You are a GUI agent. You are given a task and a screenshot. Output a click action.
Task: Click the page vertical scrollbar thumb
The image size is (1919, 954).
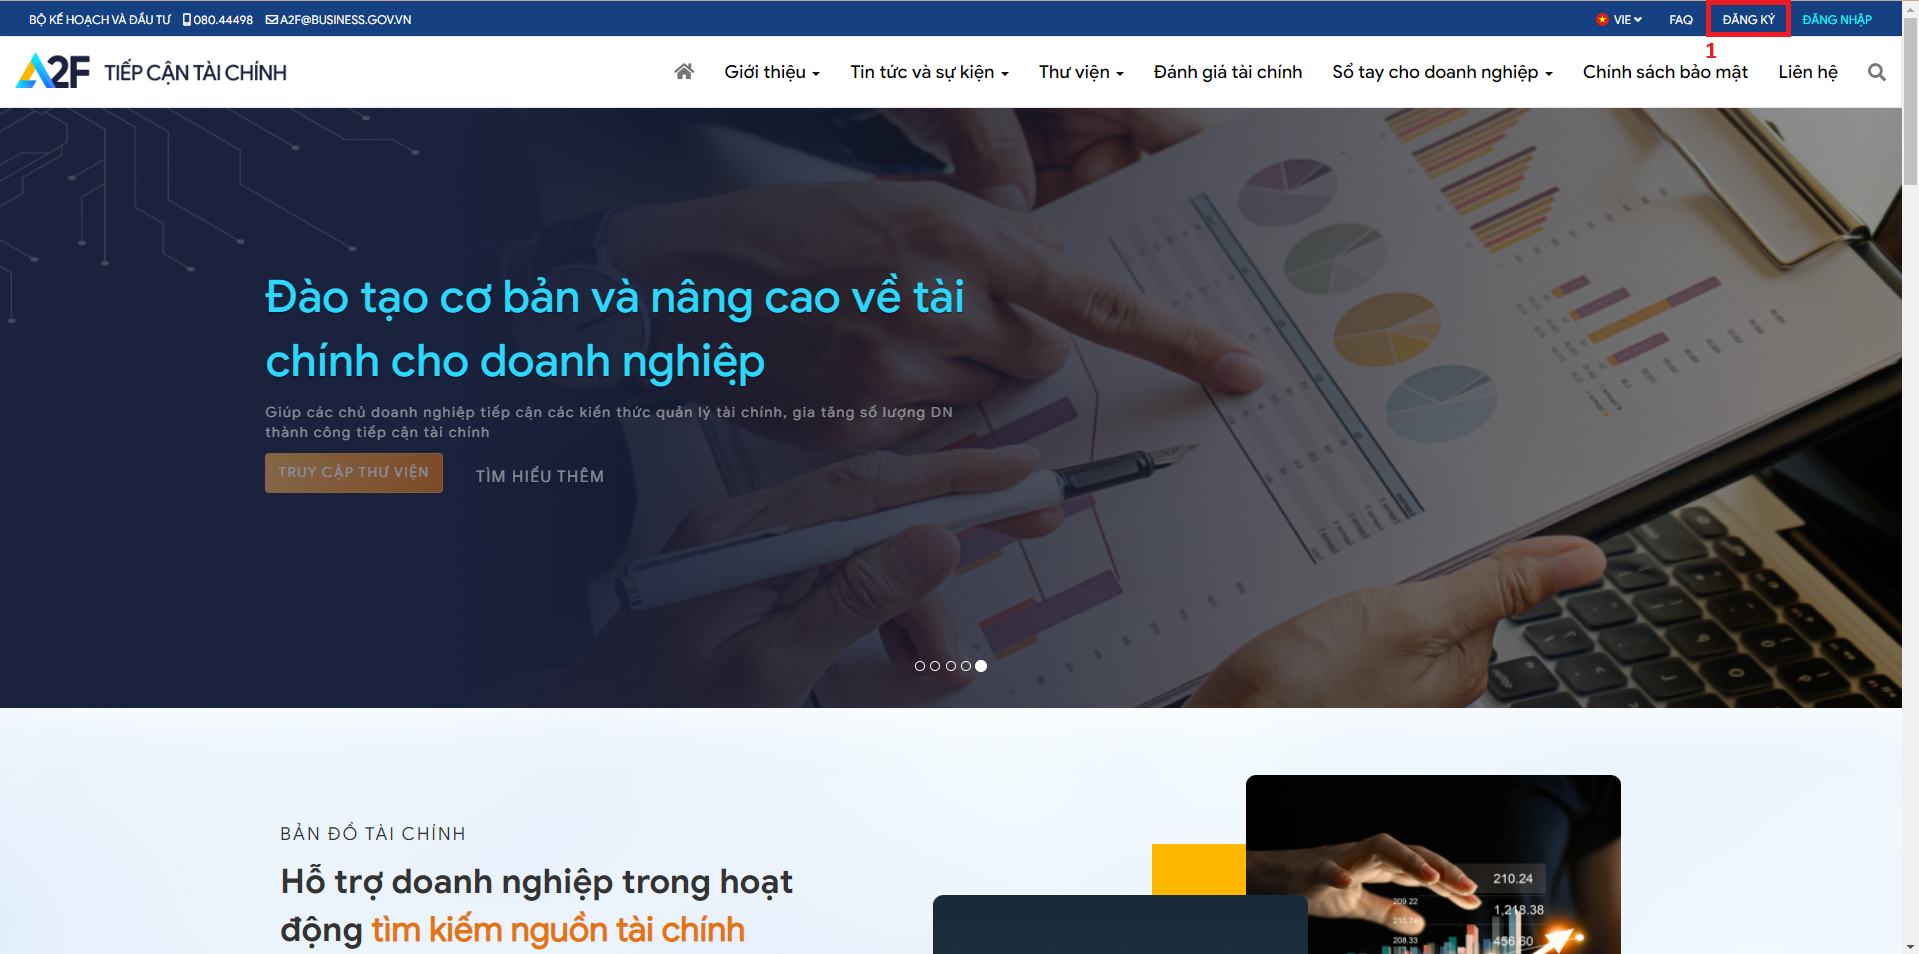(x=1910, y=110)
